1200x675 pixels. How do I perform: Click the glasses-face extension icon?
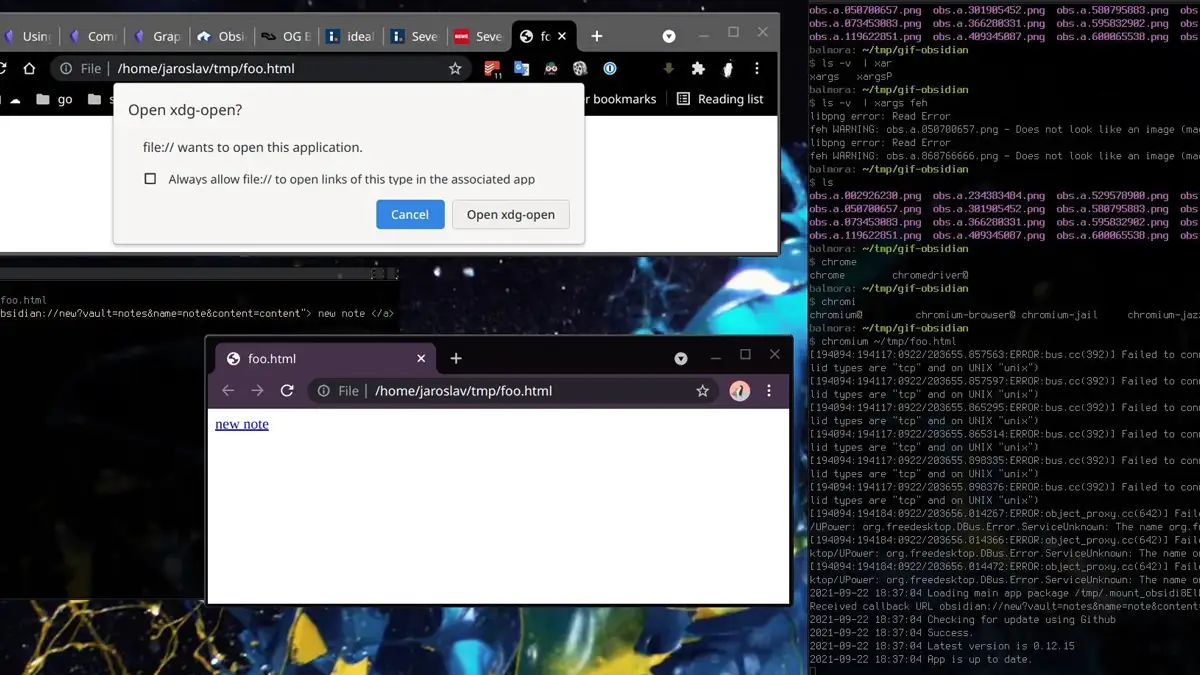tap(552, 68)
